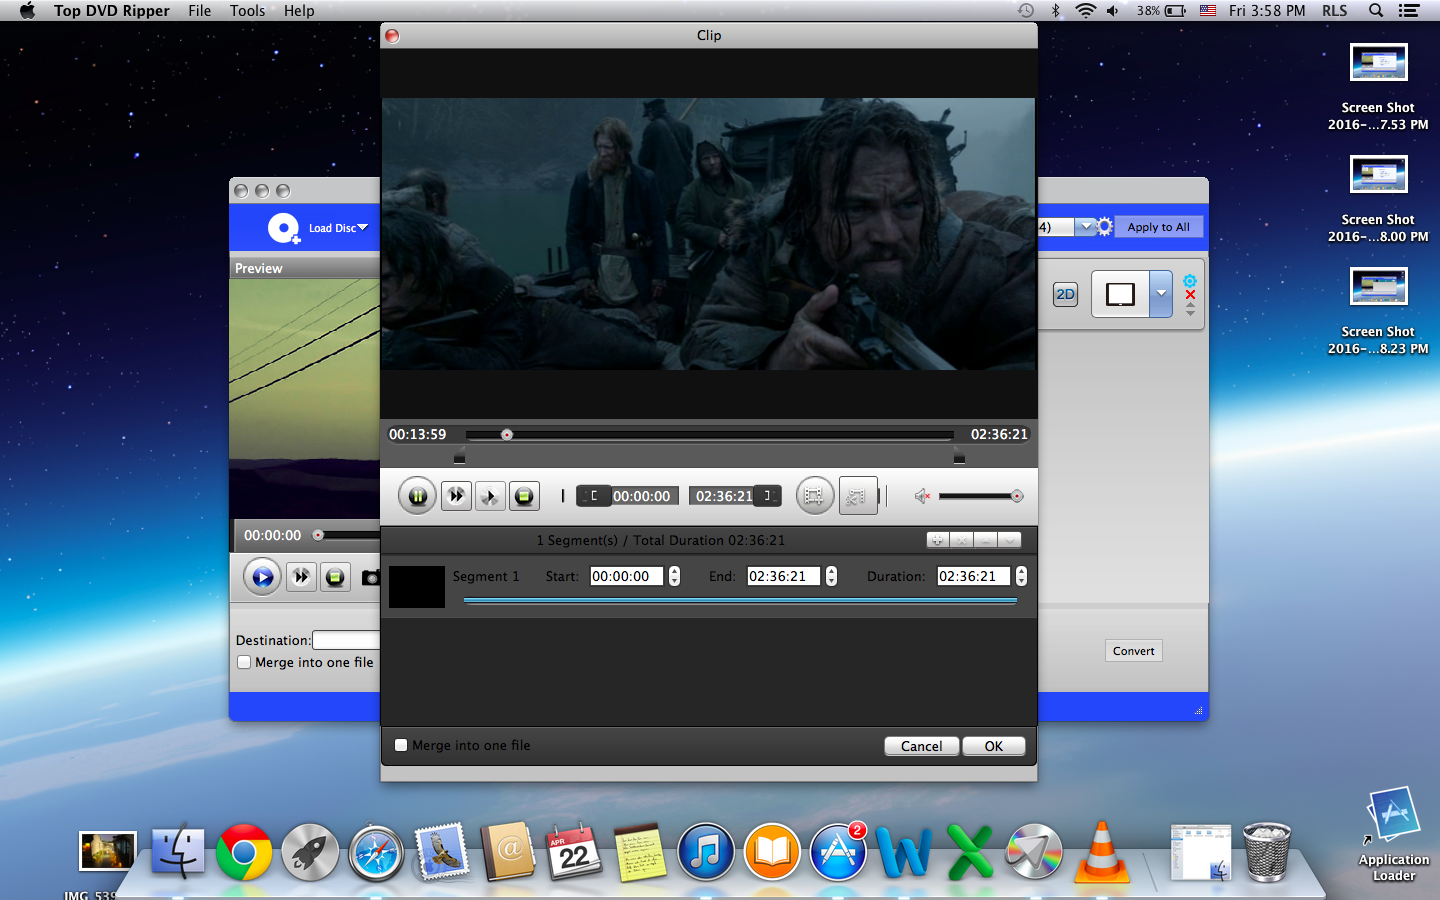
Task: Set clip start point with left bracket
Action: (x=594, y=496)
